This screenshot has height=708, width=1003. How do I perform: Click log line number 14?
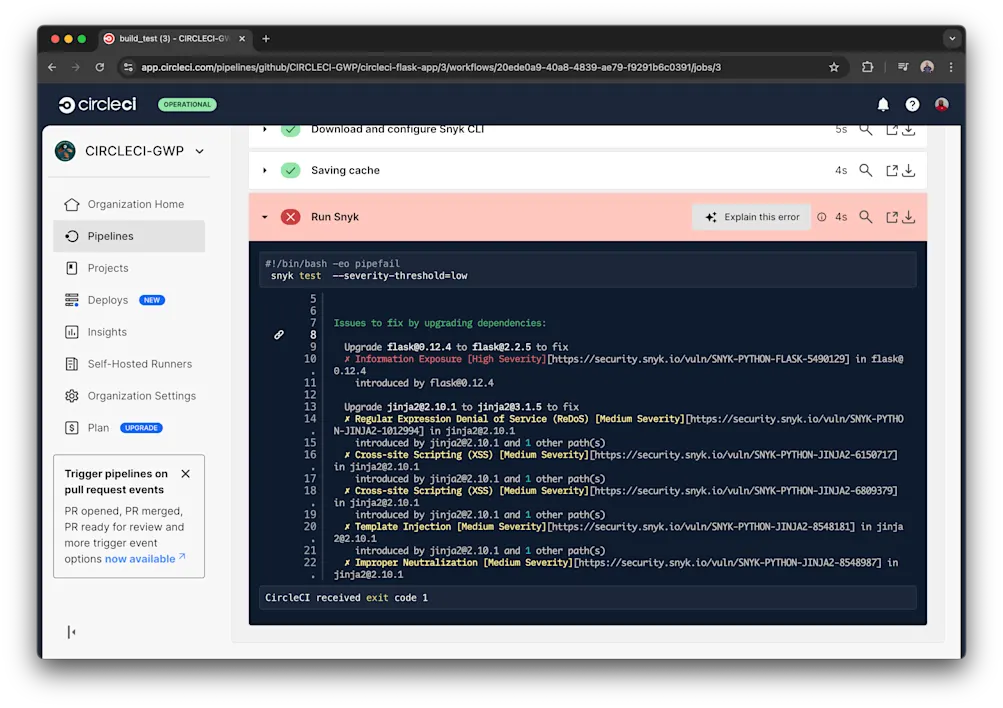coord(310,419)
